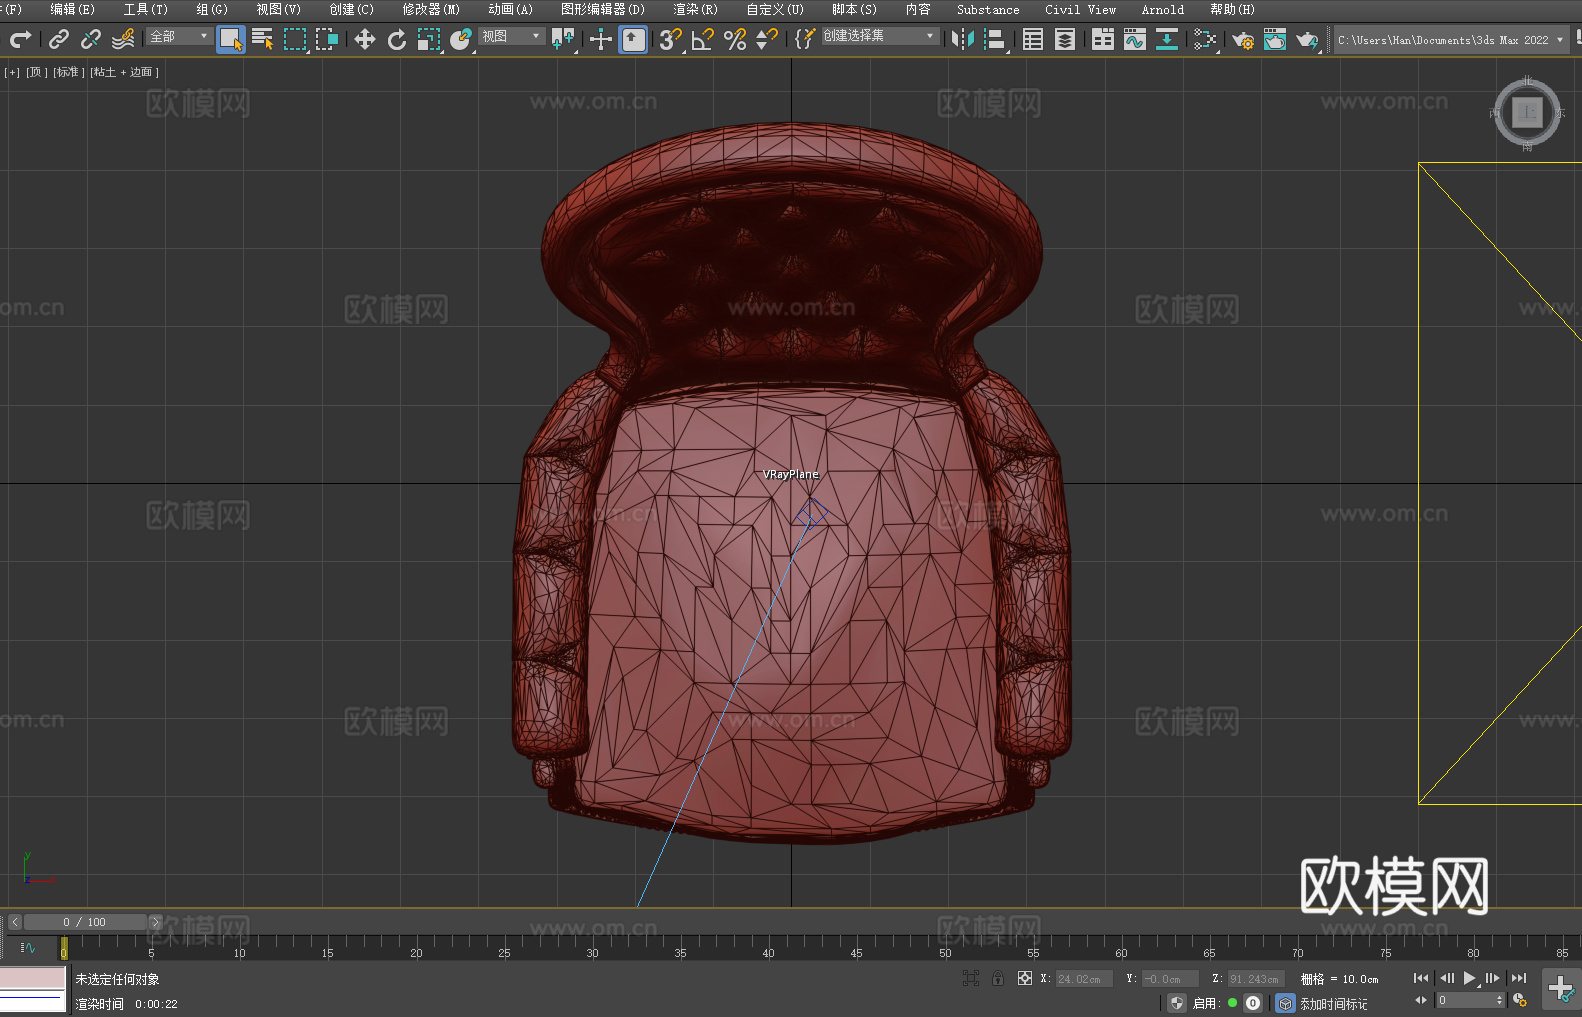This screenshot has height=1017, width=1582.
Task: Click the [标准] viewport shading label
Action: (69, 72)
